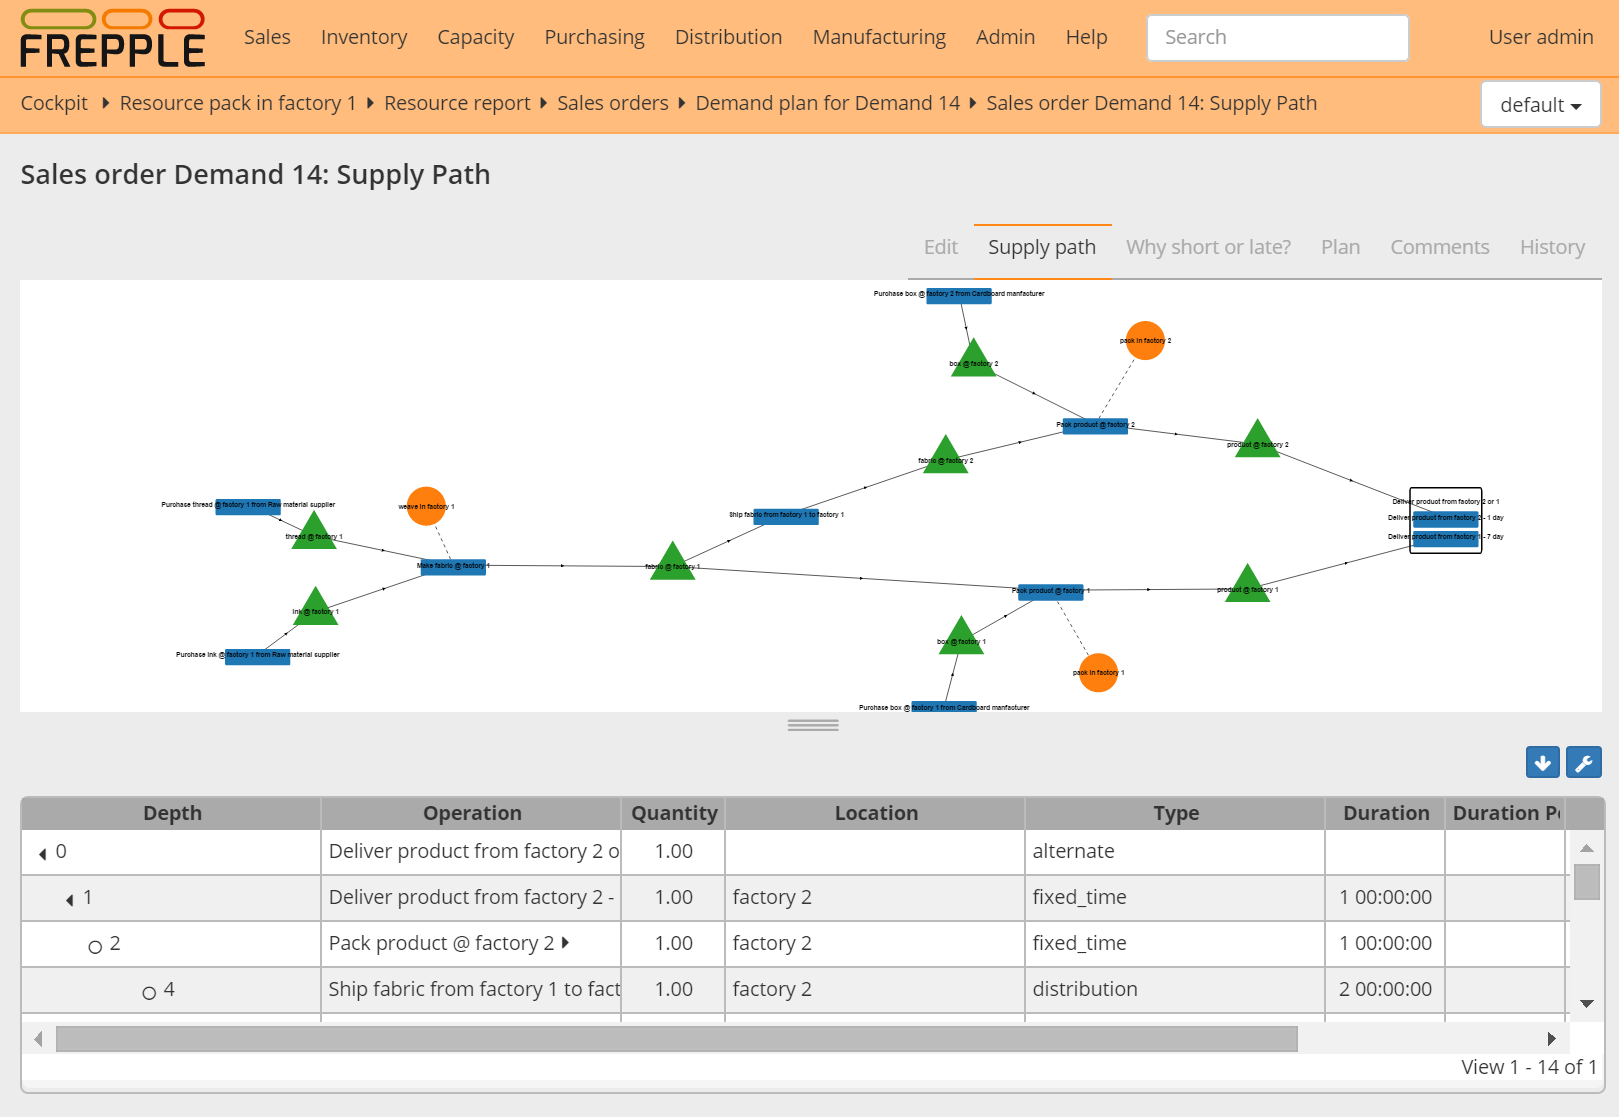Click inside the Search field
This screenshot has width=1619, height=1117.
pyautogui.click(x=1277, y=37)
